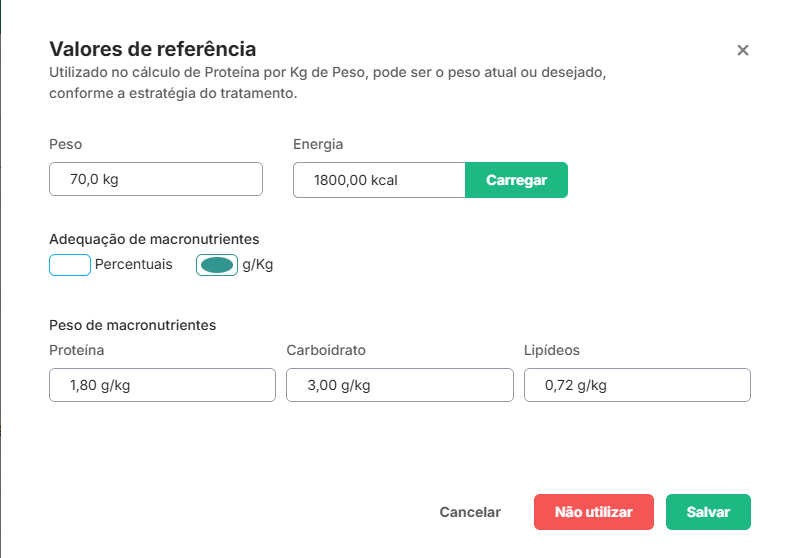The width and height of the screenshot is (796, 558).
Task: Click the Lipídeos label text
Action: click(x=552, y=350)
